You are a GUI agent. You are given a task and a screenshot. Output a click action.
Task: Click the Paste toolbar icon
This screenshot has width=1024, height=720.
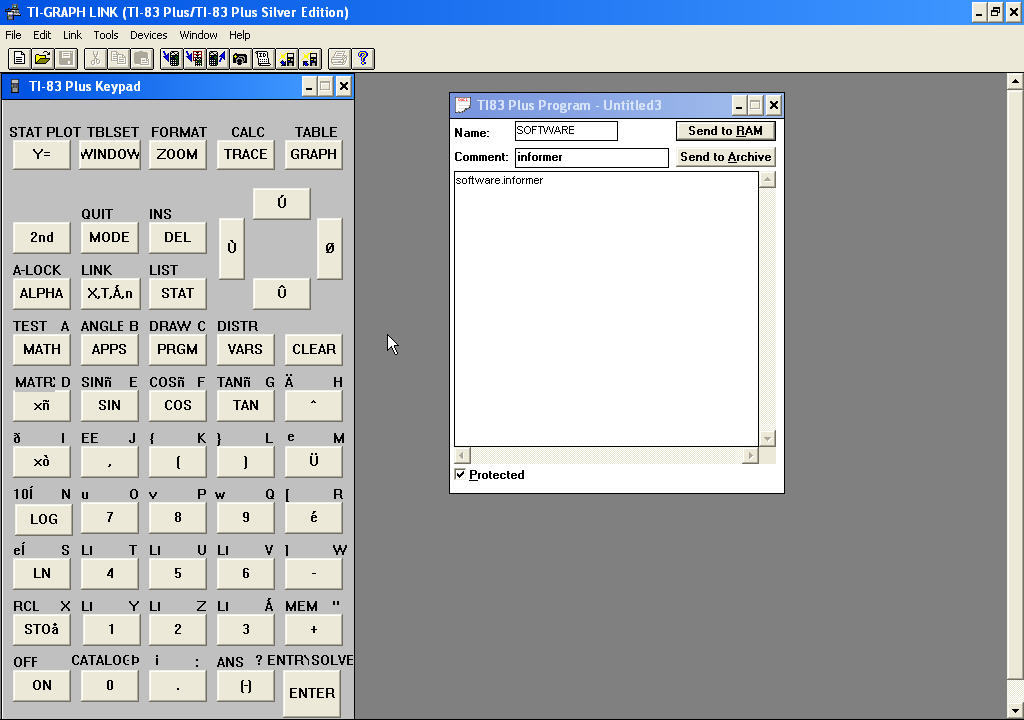tap(142, 59)
